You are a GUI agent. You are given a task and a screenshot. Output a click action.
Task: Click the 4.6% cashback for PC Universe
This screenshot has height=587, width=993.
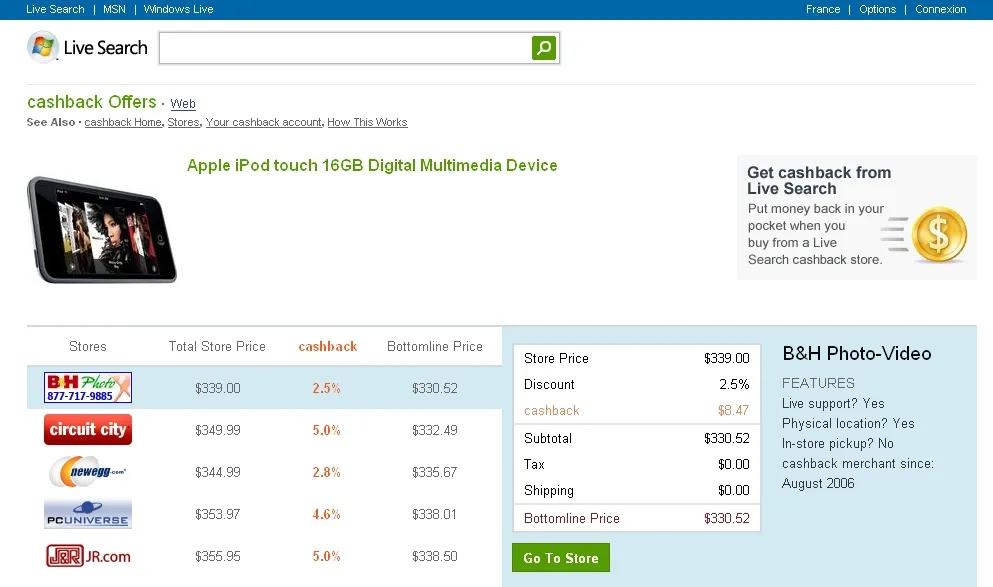click(326, 514)
